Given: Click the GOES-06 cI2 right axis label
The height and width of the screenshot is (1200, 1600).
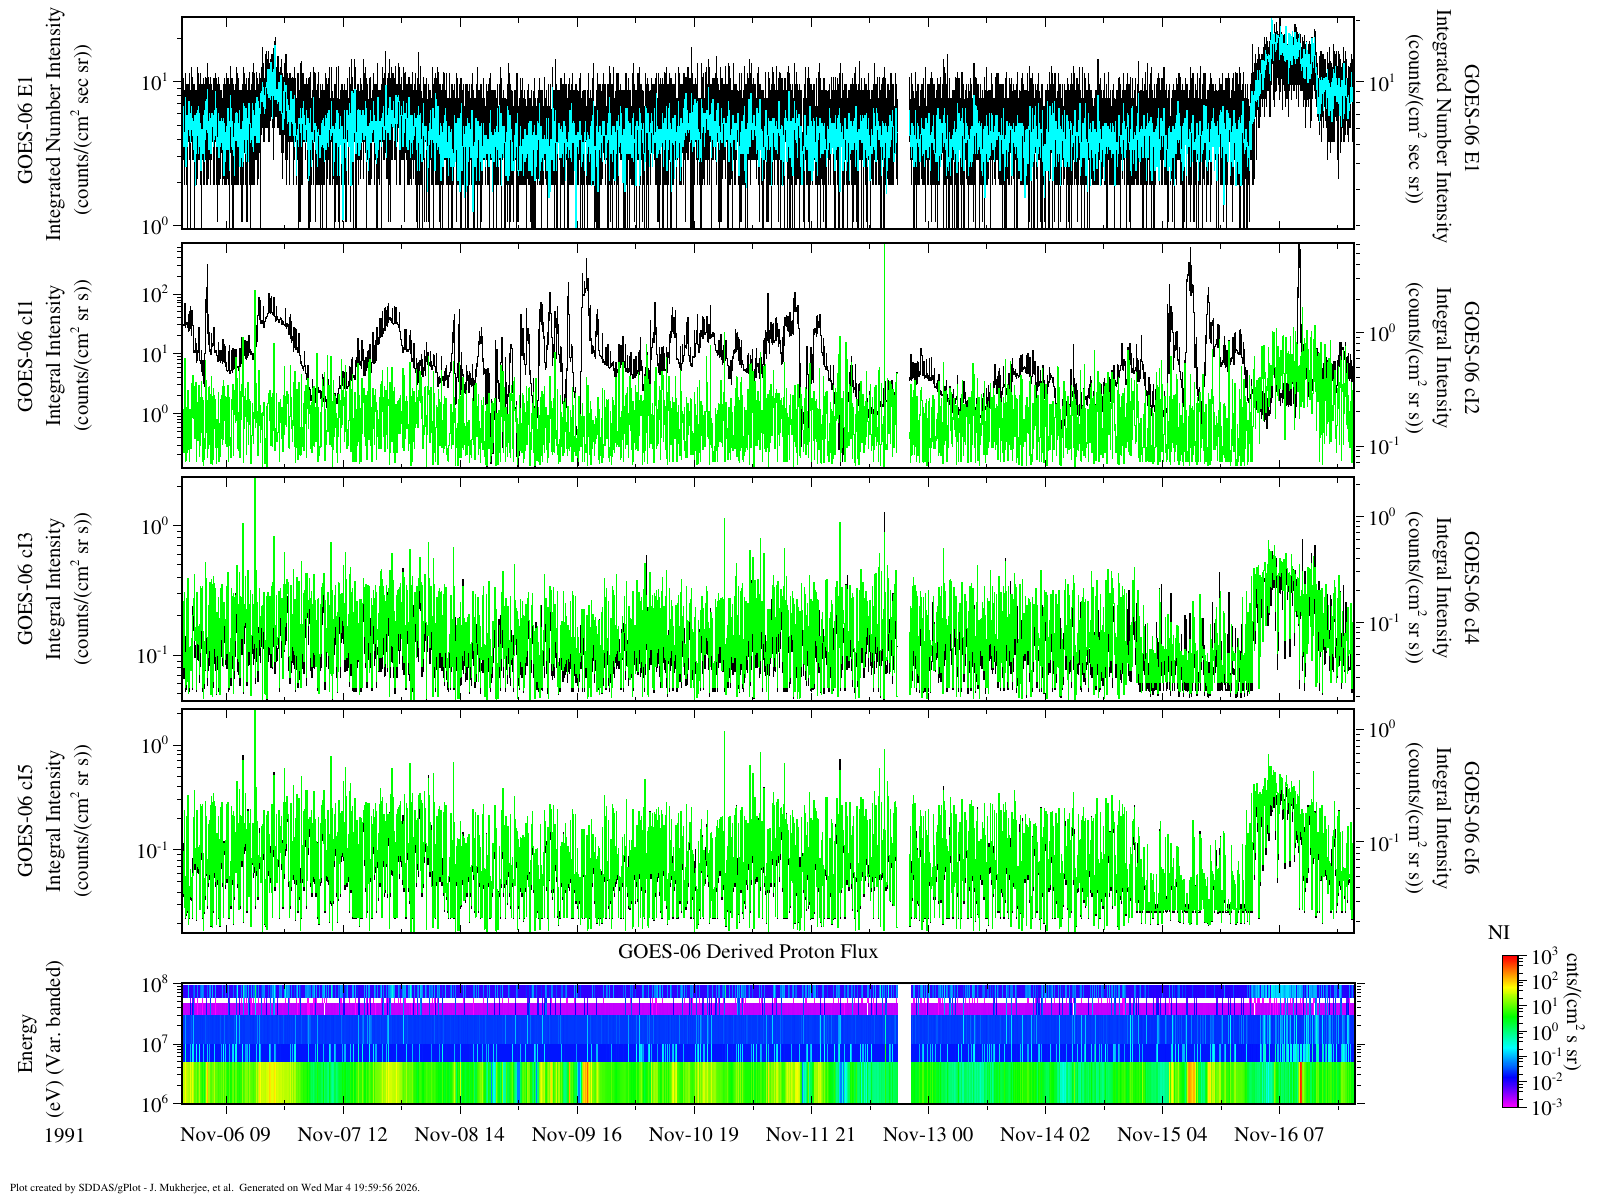Looking at the screenshot, I should coord(1471,355).
